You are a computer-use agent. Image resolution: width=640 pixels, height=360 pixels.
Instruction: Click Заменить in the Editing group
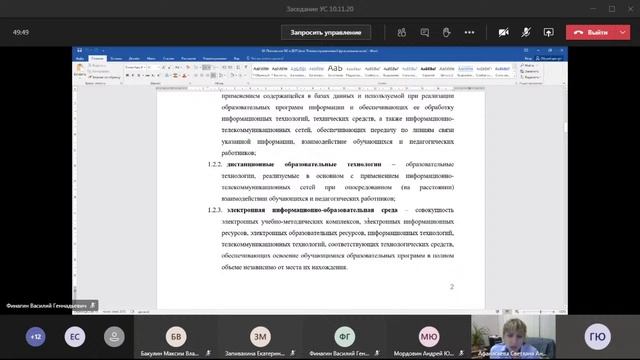tap(529, 71)
